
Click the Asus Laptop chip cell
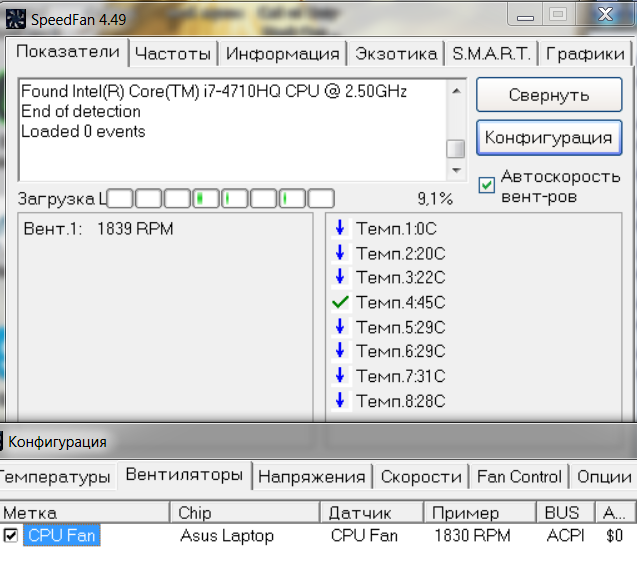pos(227,536)
